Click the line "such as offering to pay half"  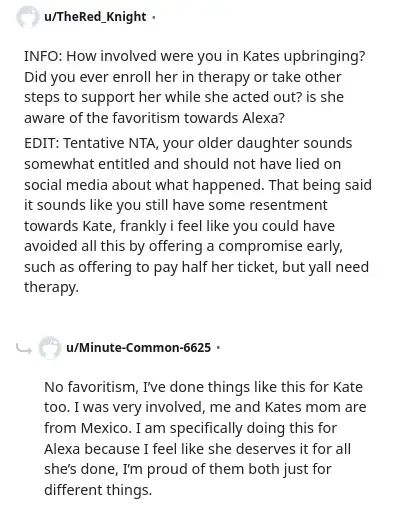tap(196, 267)
